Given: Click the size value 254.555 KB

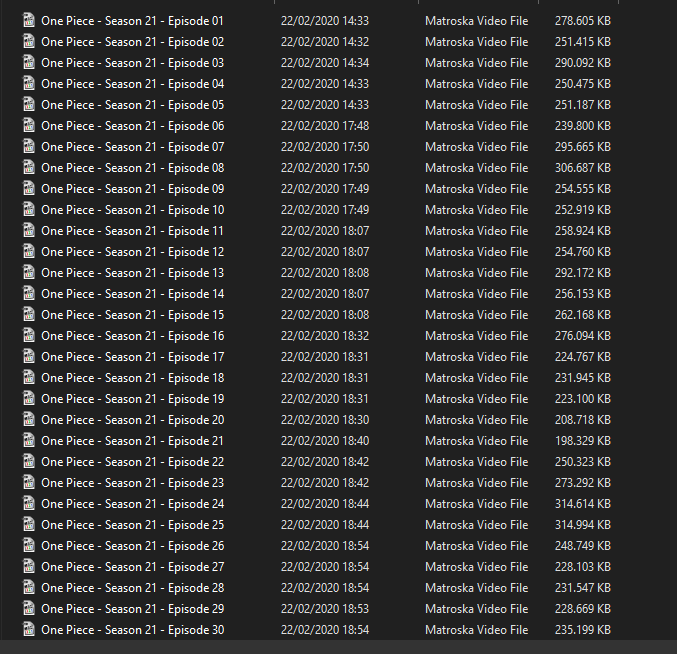Looking at the screenshot, I should pyautogui.click(x=582, y=189).
